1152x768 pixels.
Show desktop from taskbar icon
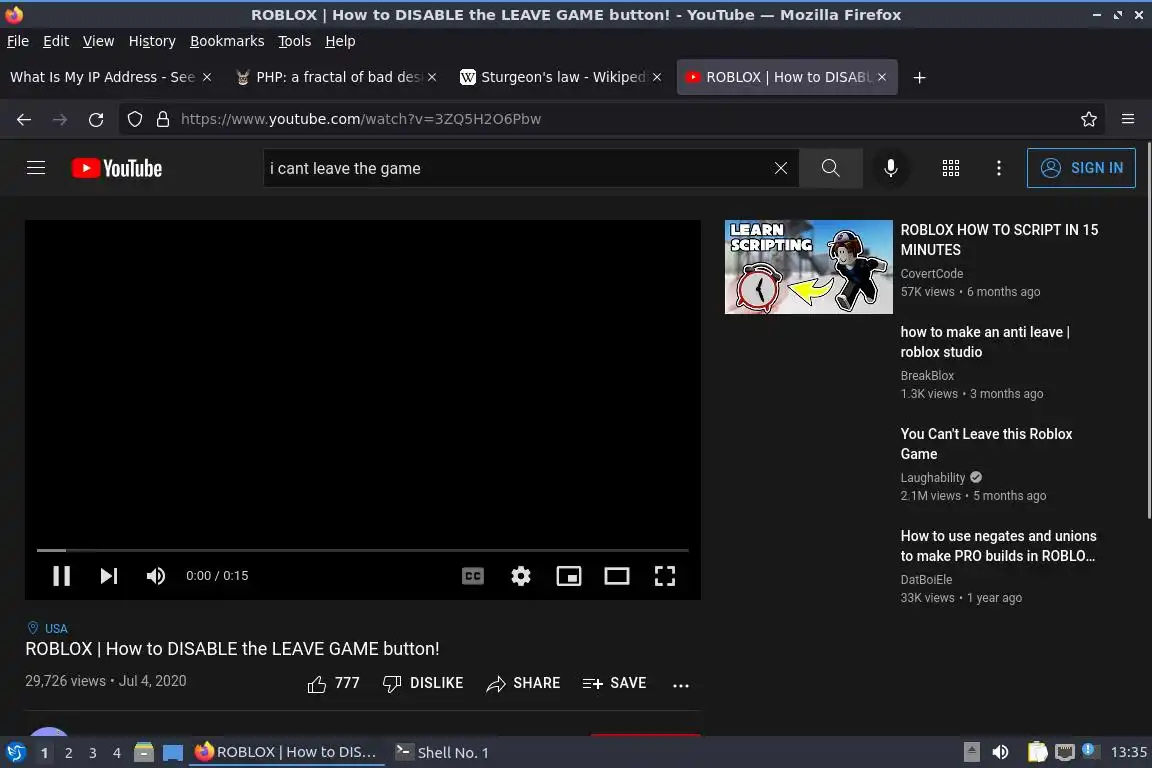click(173, 753)
